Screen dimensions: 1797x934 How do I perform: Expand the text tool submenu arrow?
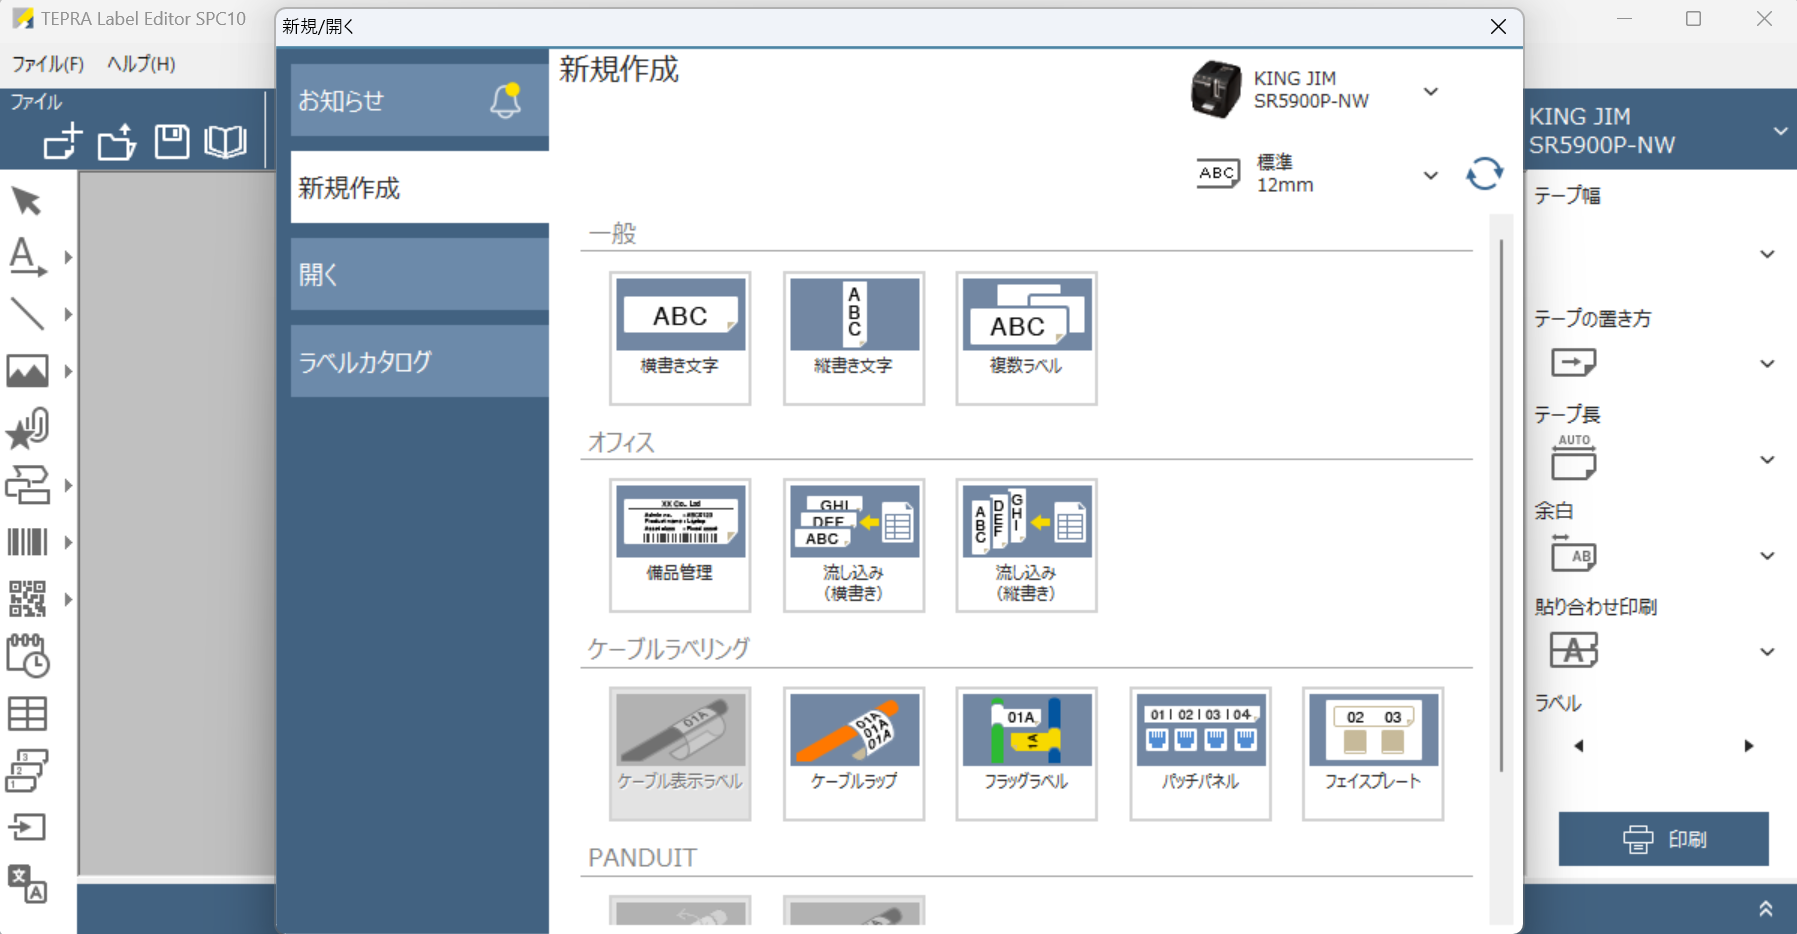tap(68, 257)
